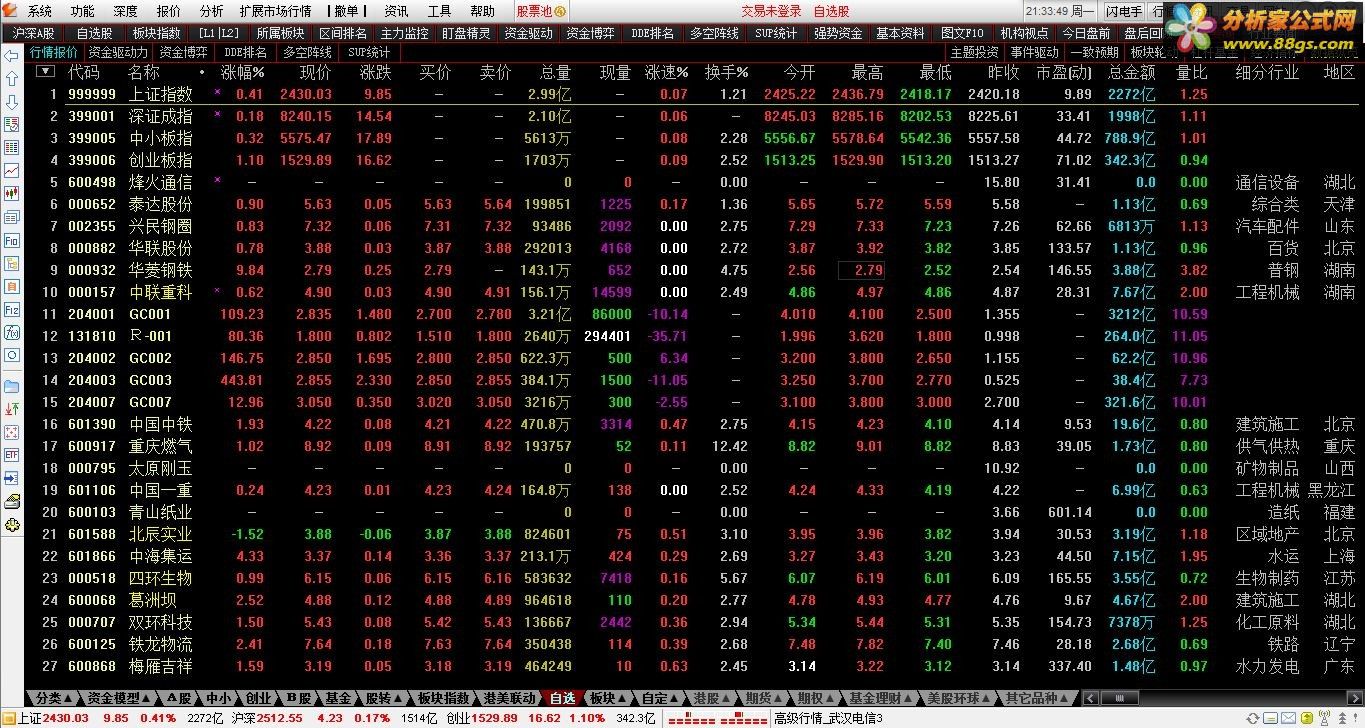Screen dimensions: 1365x728
Task: Click the 盯盘精灵 toolbar button
Action: 466,33
